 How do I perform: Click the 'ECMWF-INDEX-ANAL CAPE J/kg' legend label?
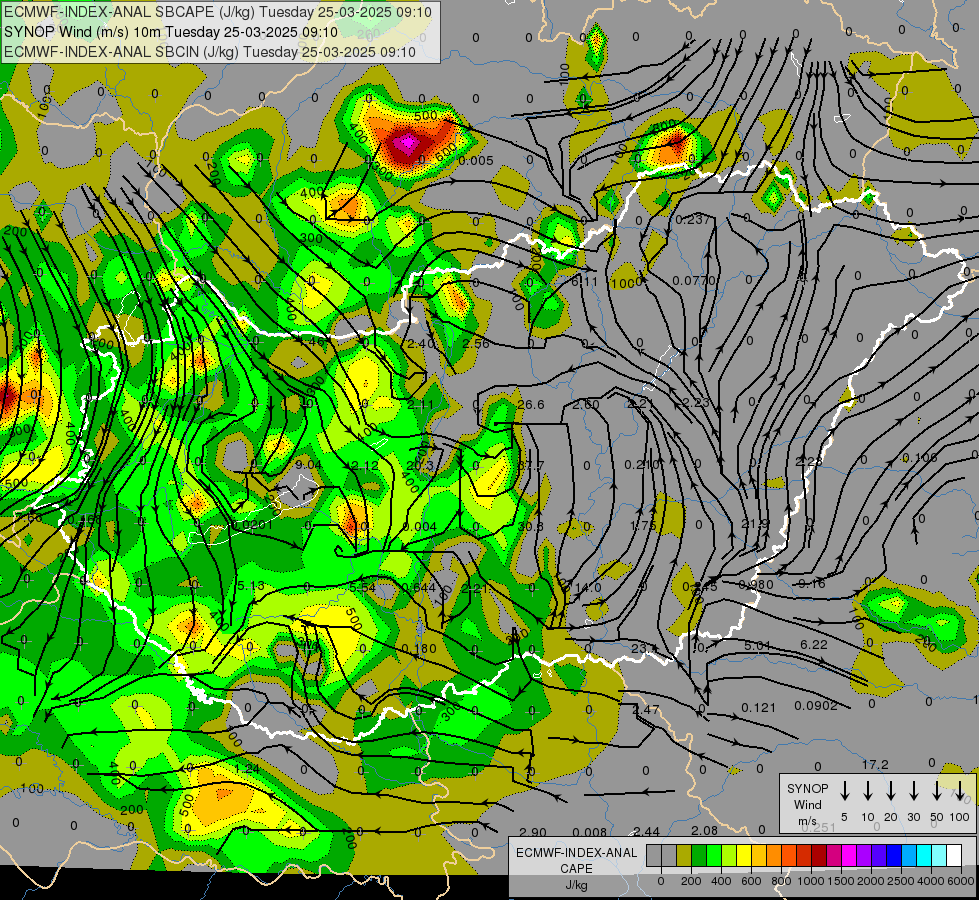(576, 868)
